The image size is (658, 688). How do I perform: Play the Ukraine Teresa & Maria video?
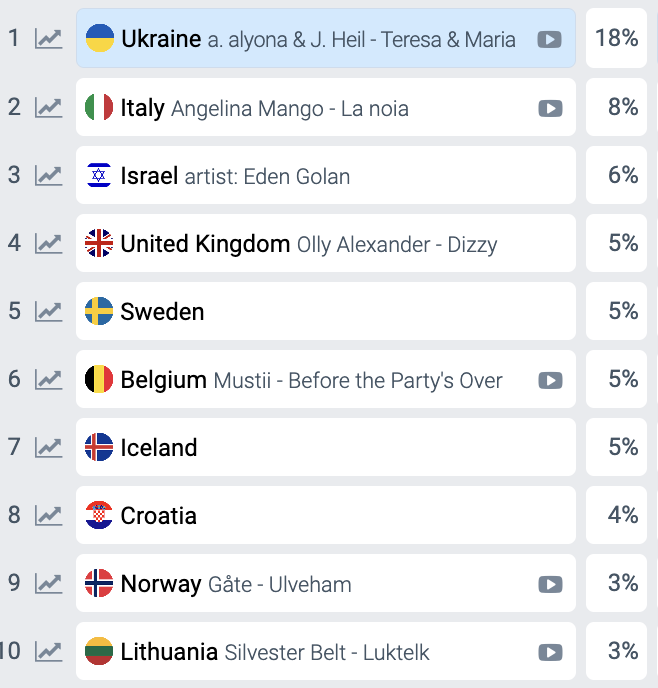tap(550, 39)
